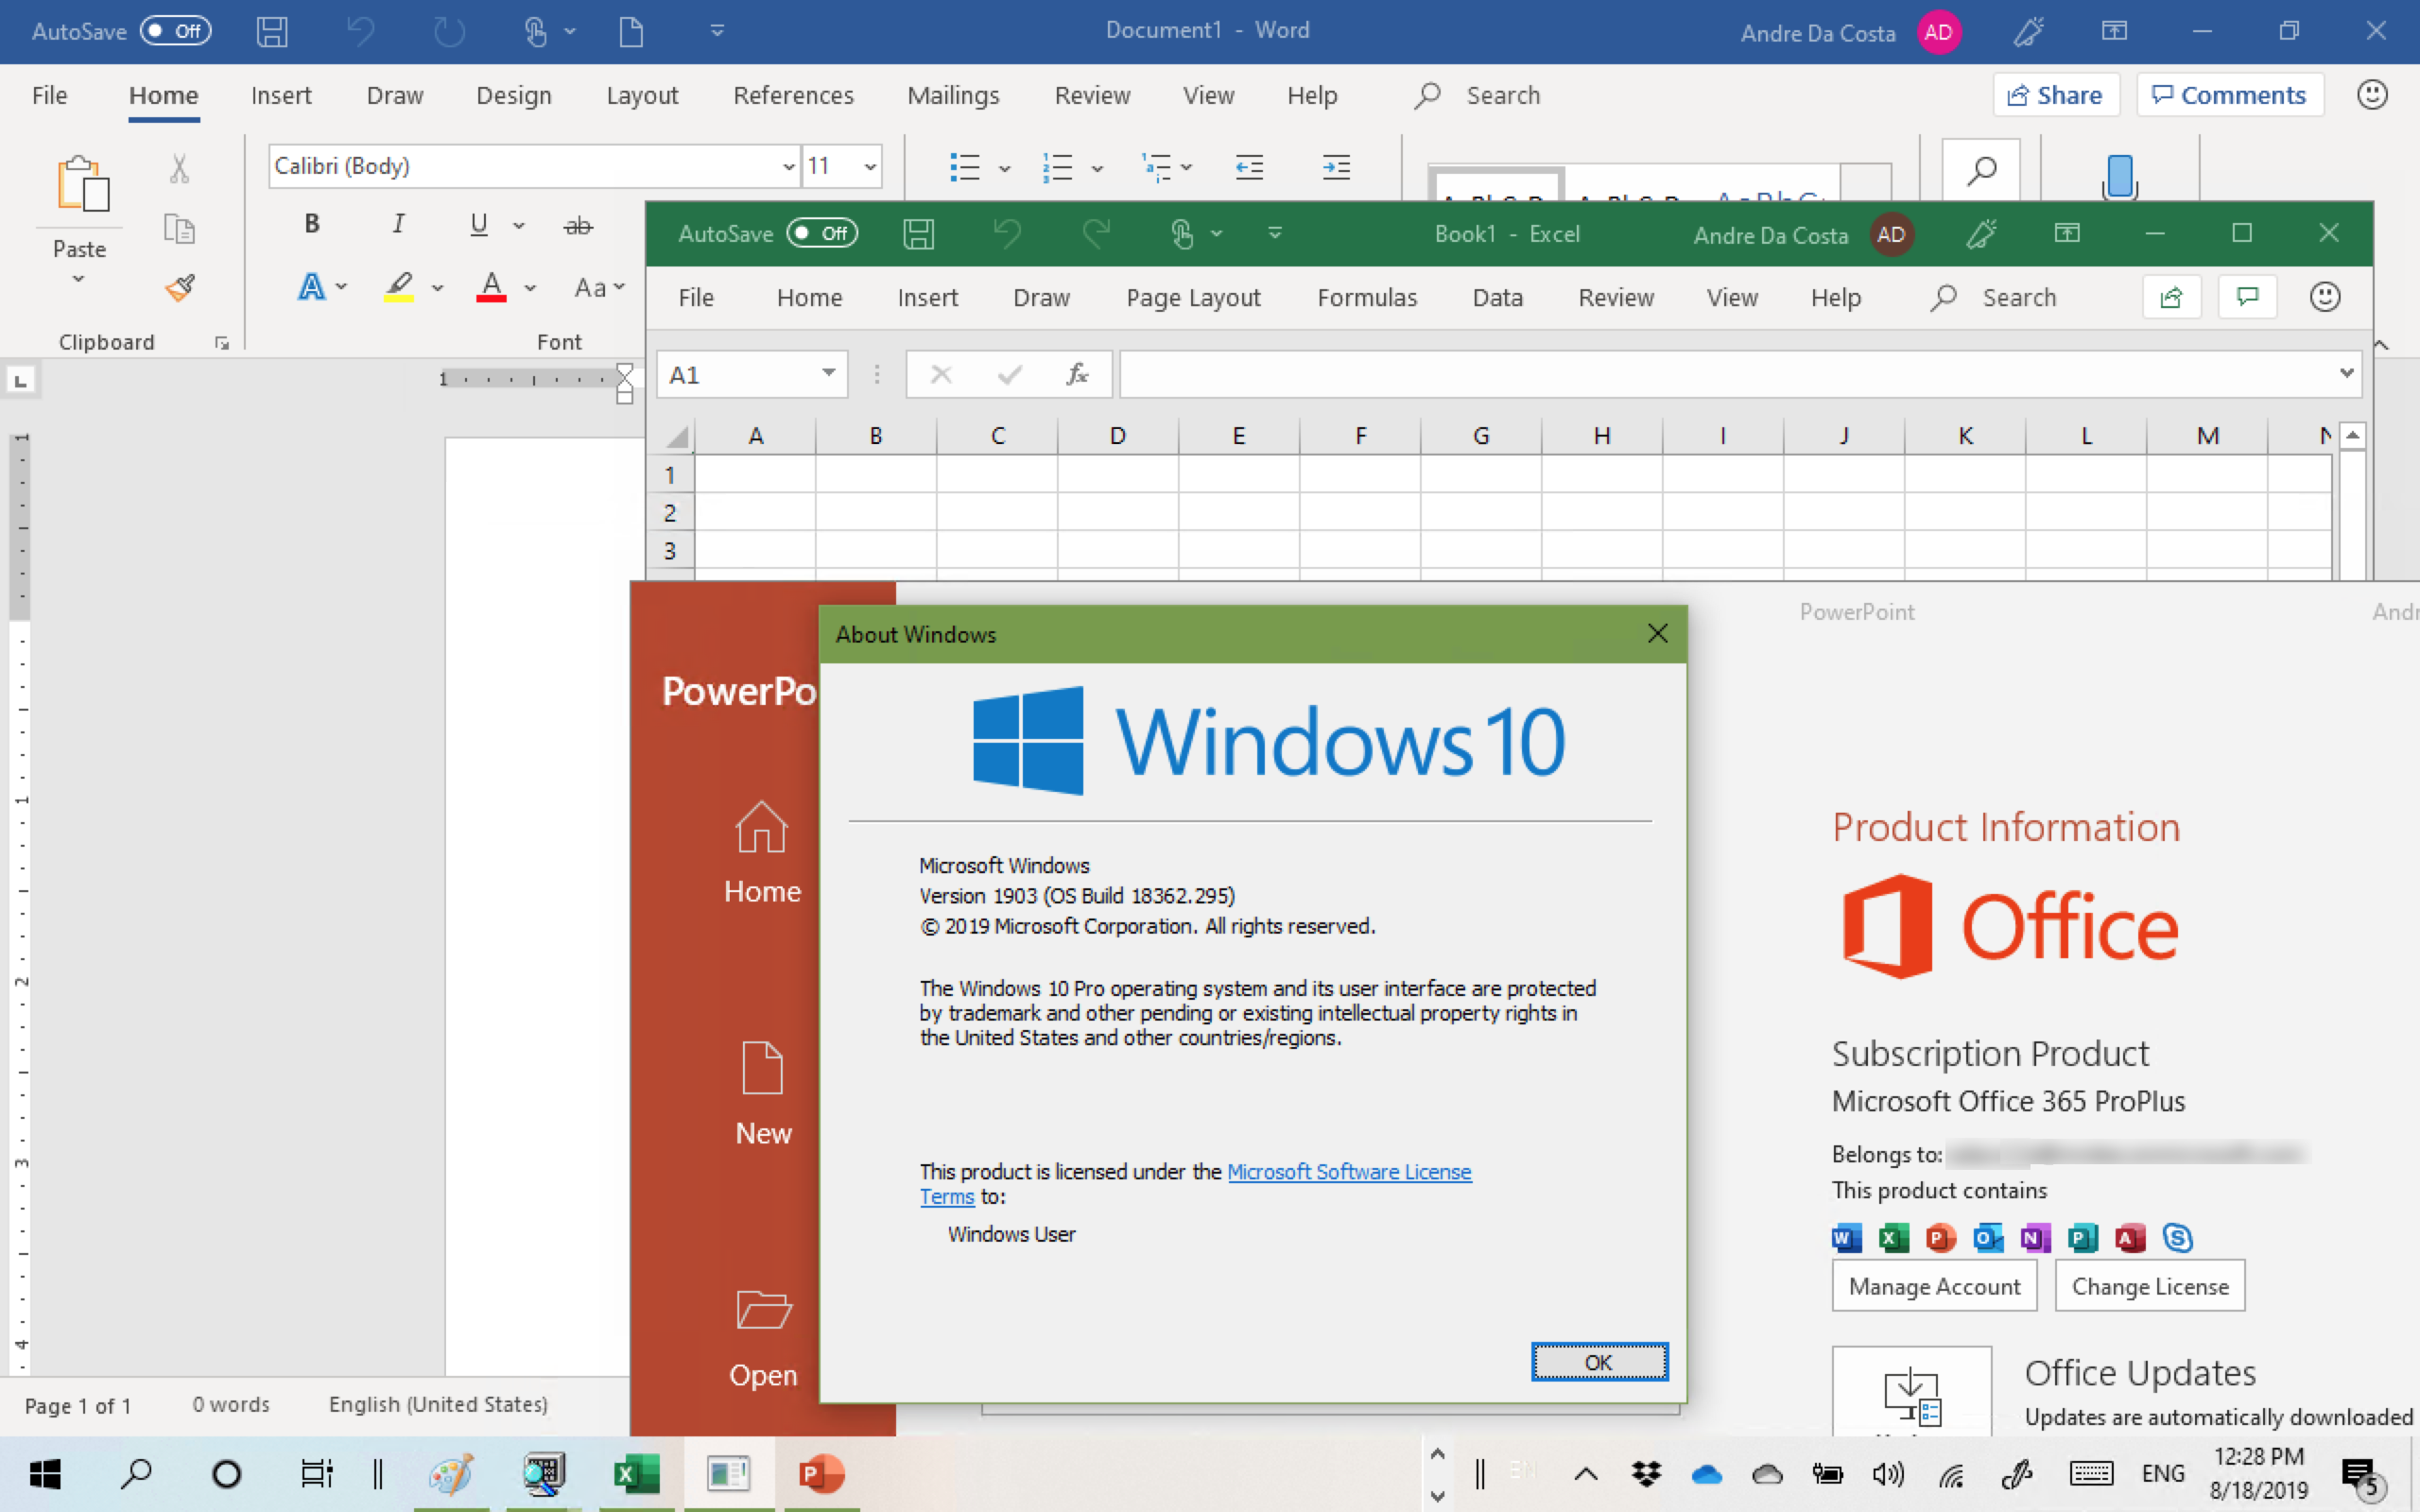Click OK in About Windows dialog
The height and width of the screenshot is (1512, 2420).
1599,1361
